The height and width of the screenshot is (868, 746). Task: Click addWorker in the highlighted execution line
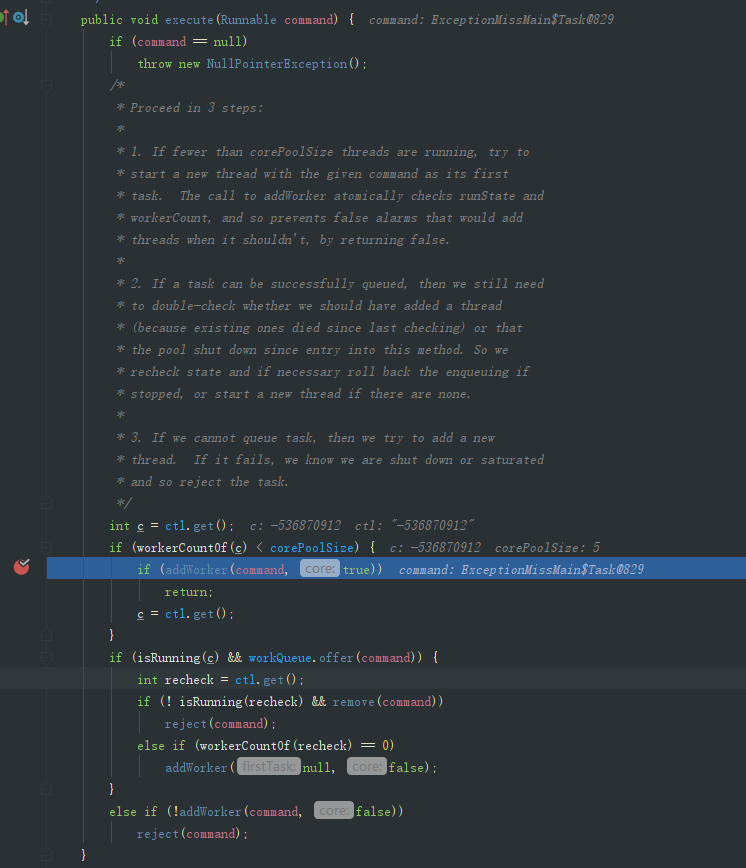click(196, 570)
